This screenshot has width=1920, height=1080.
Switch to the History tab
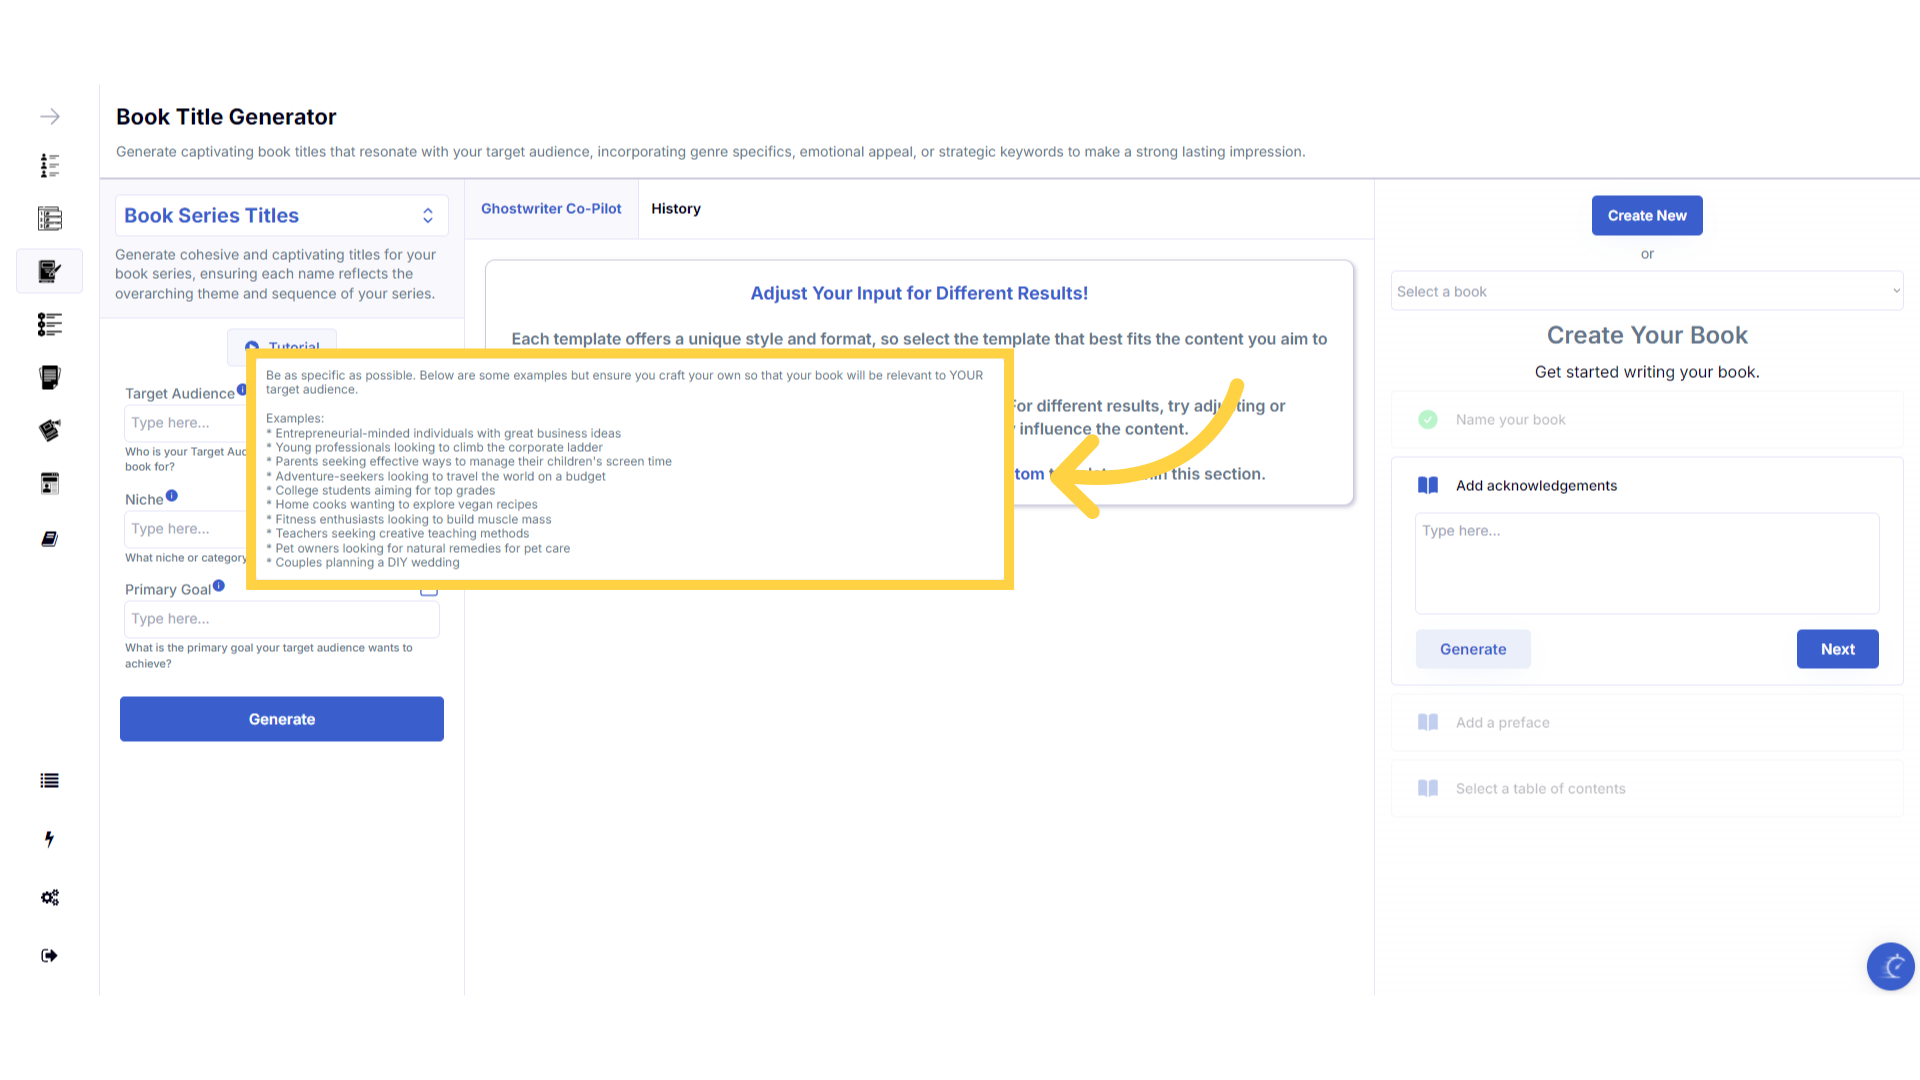pyautogui.click(x=676, y=209)
